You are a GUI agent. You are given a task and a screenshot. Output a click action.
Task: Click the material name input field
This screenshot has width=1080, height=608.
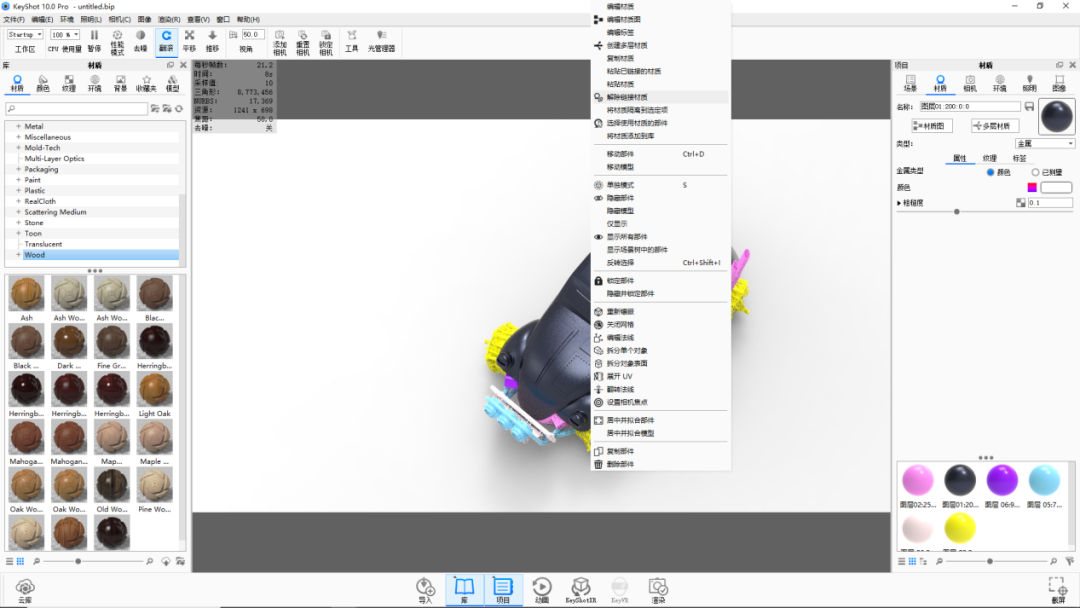(970, 107)
